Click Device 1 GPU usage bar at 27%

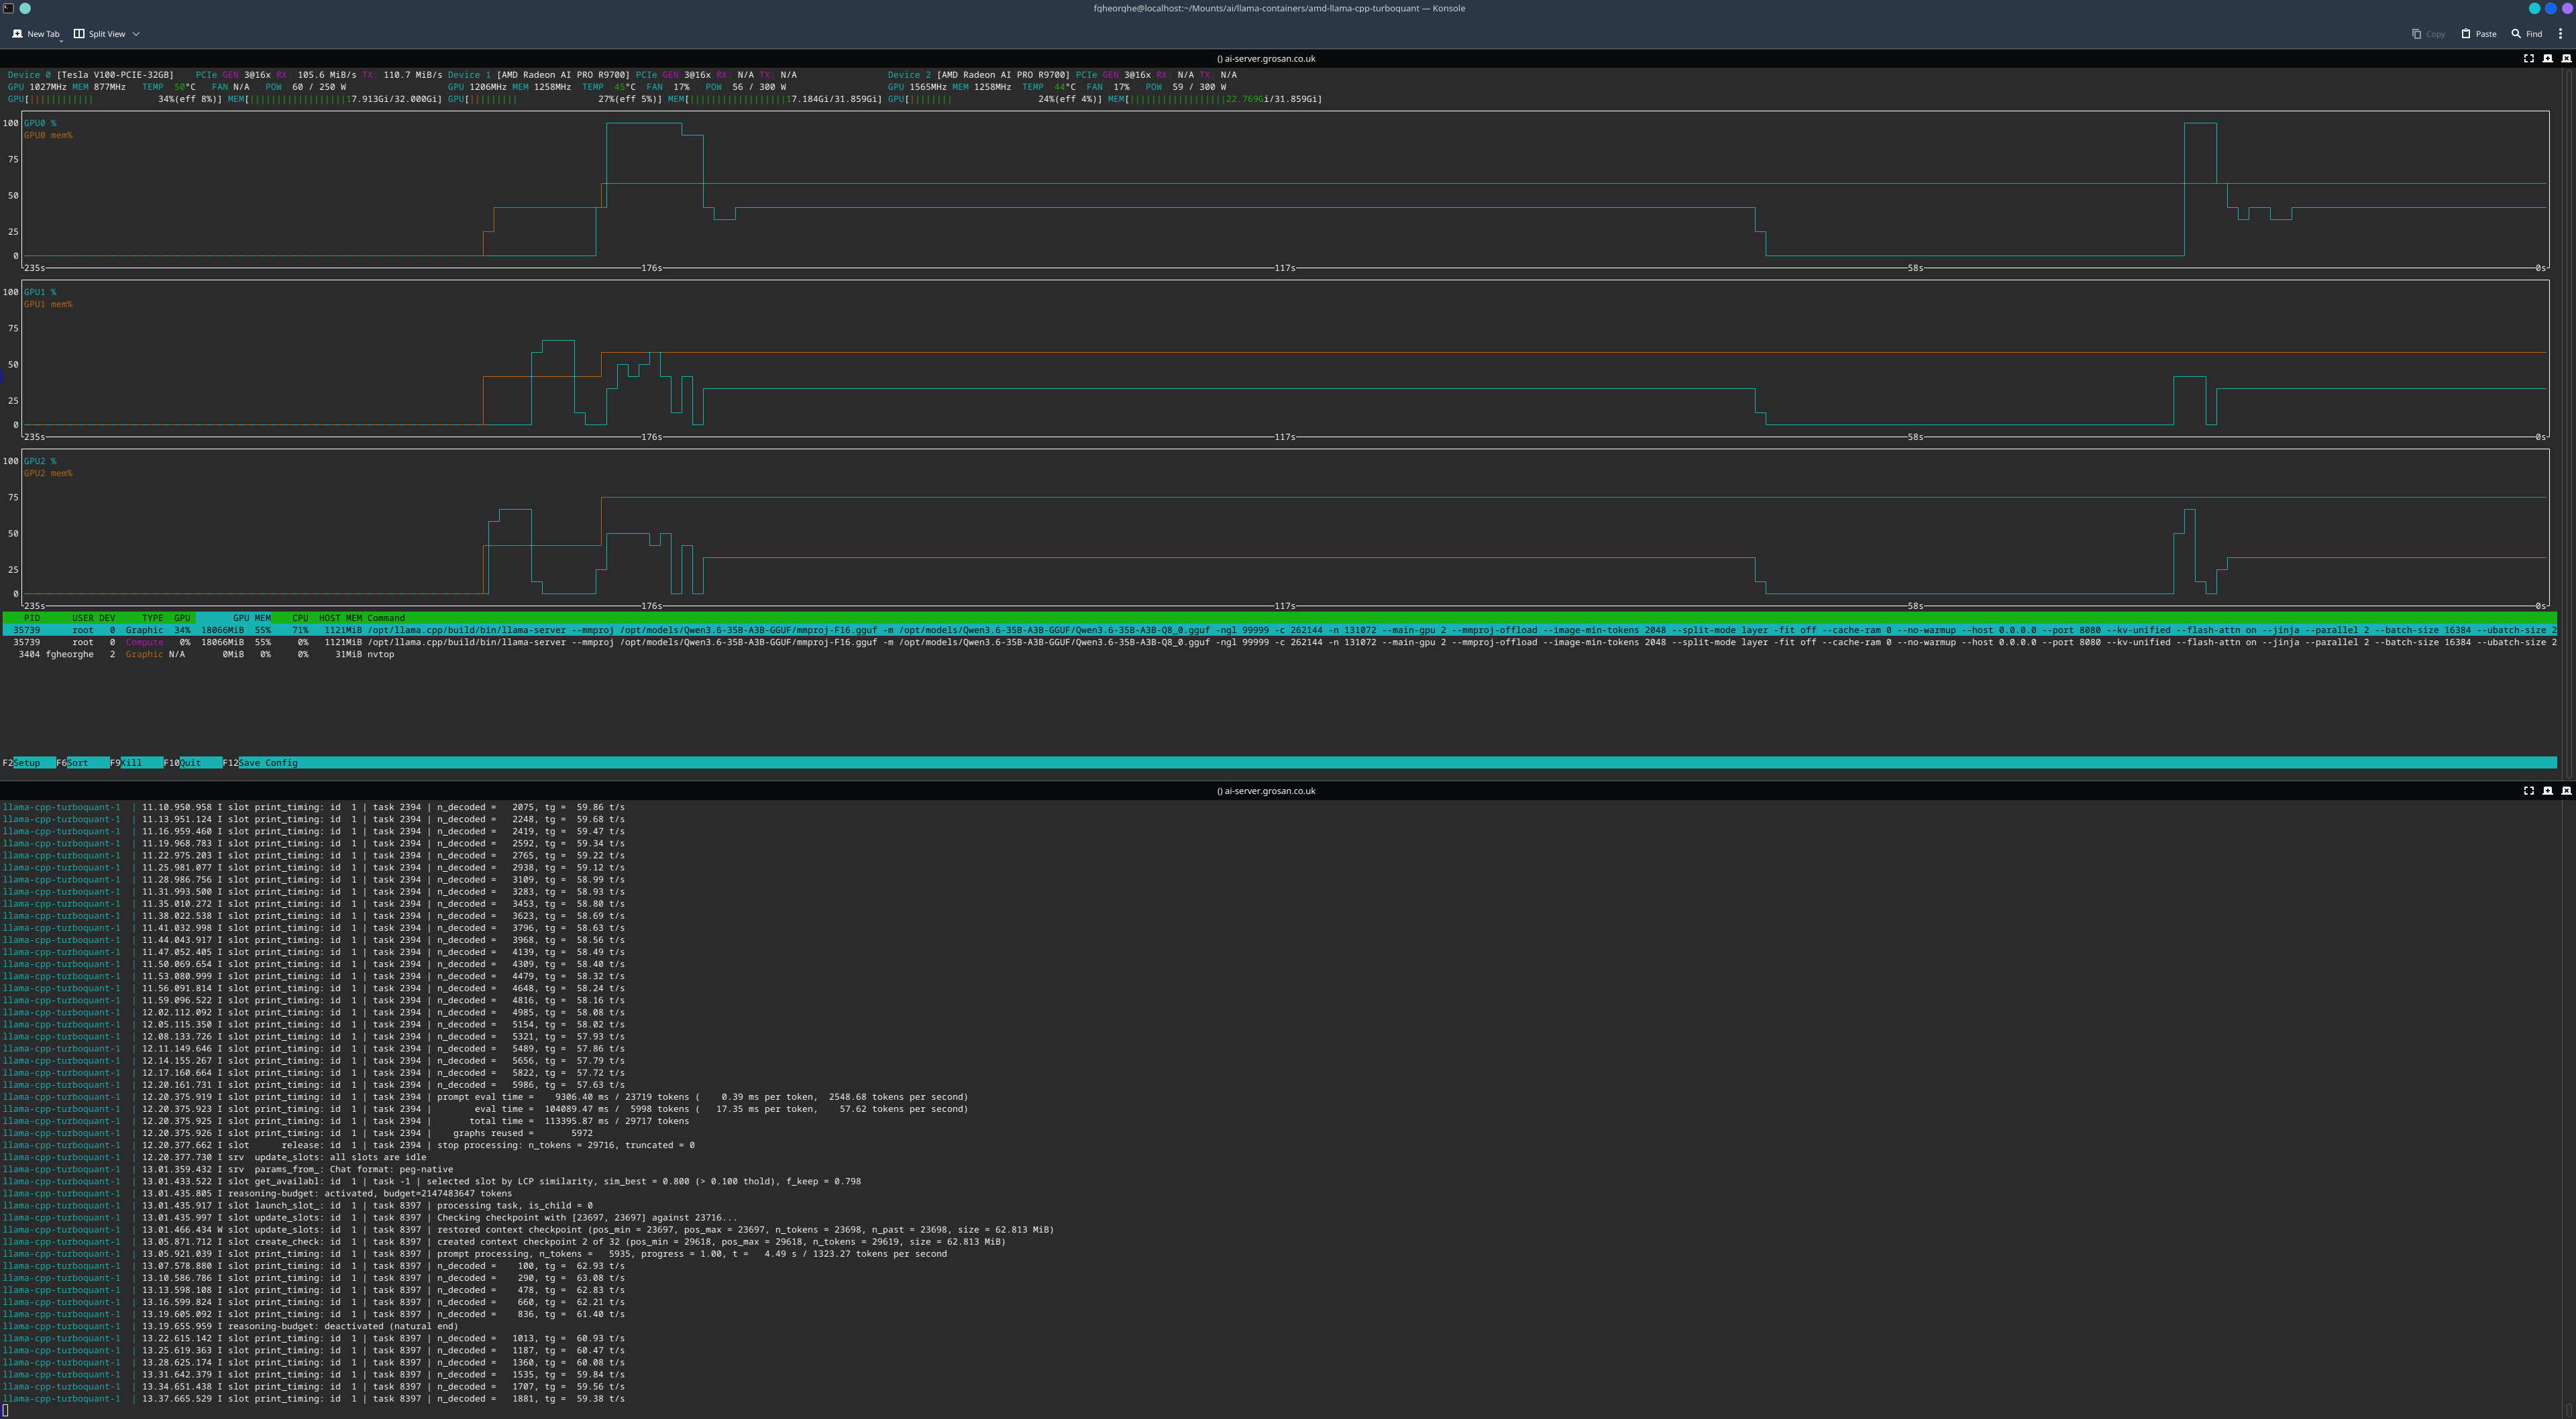click(x=555, y=99)
